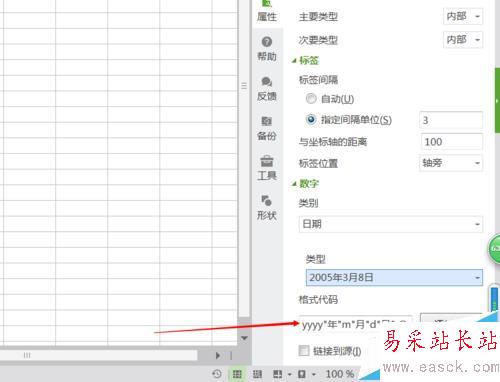Open the 帮助 help sidebar icon
500x382 pixels.
[267, 49]
